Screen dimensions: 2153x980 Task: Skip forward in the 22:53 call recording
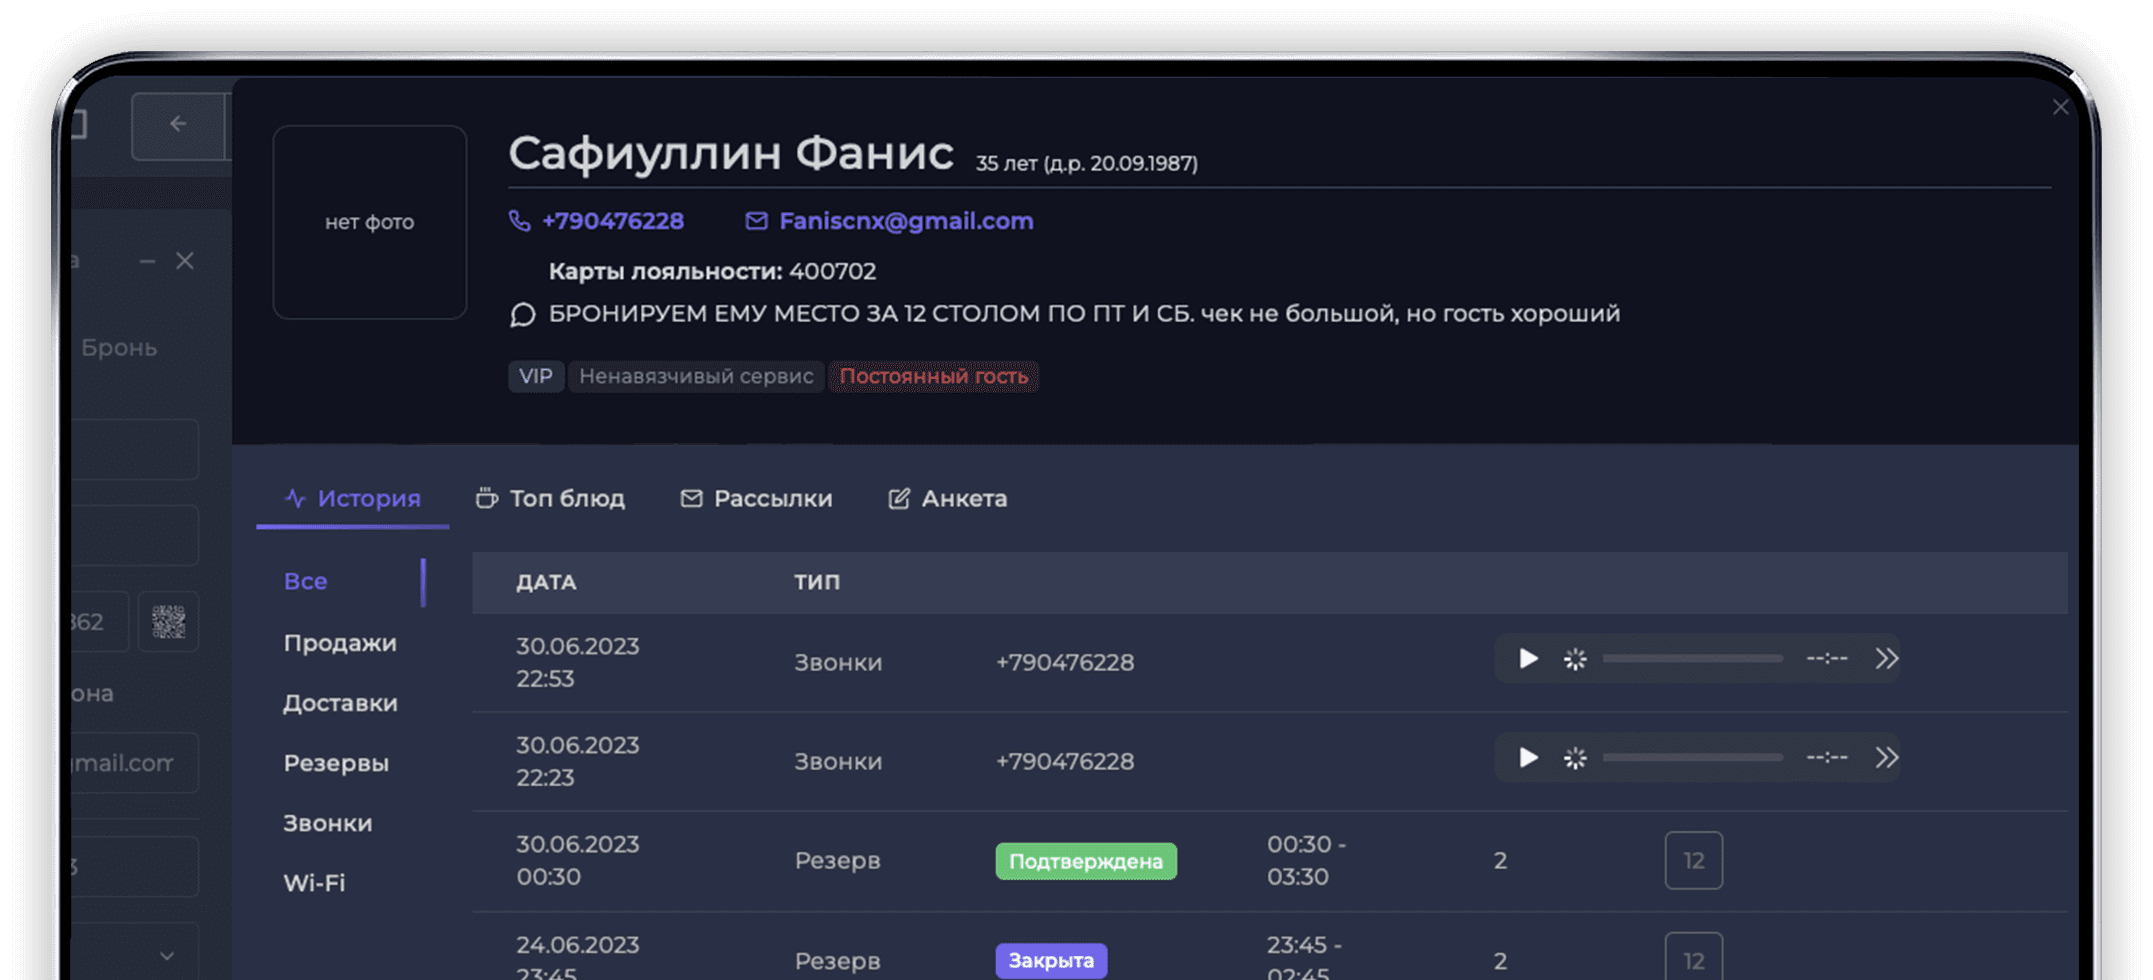pos(1886,658)
